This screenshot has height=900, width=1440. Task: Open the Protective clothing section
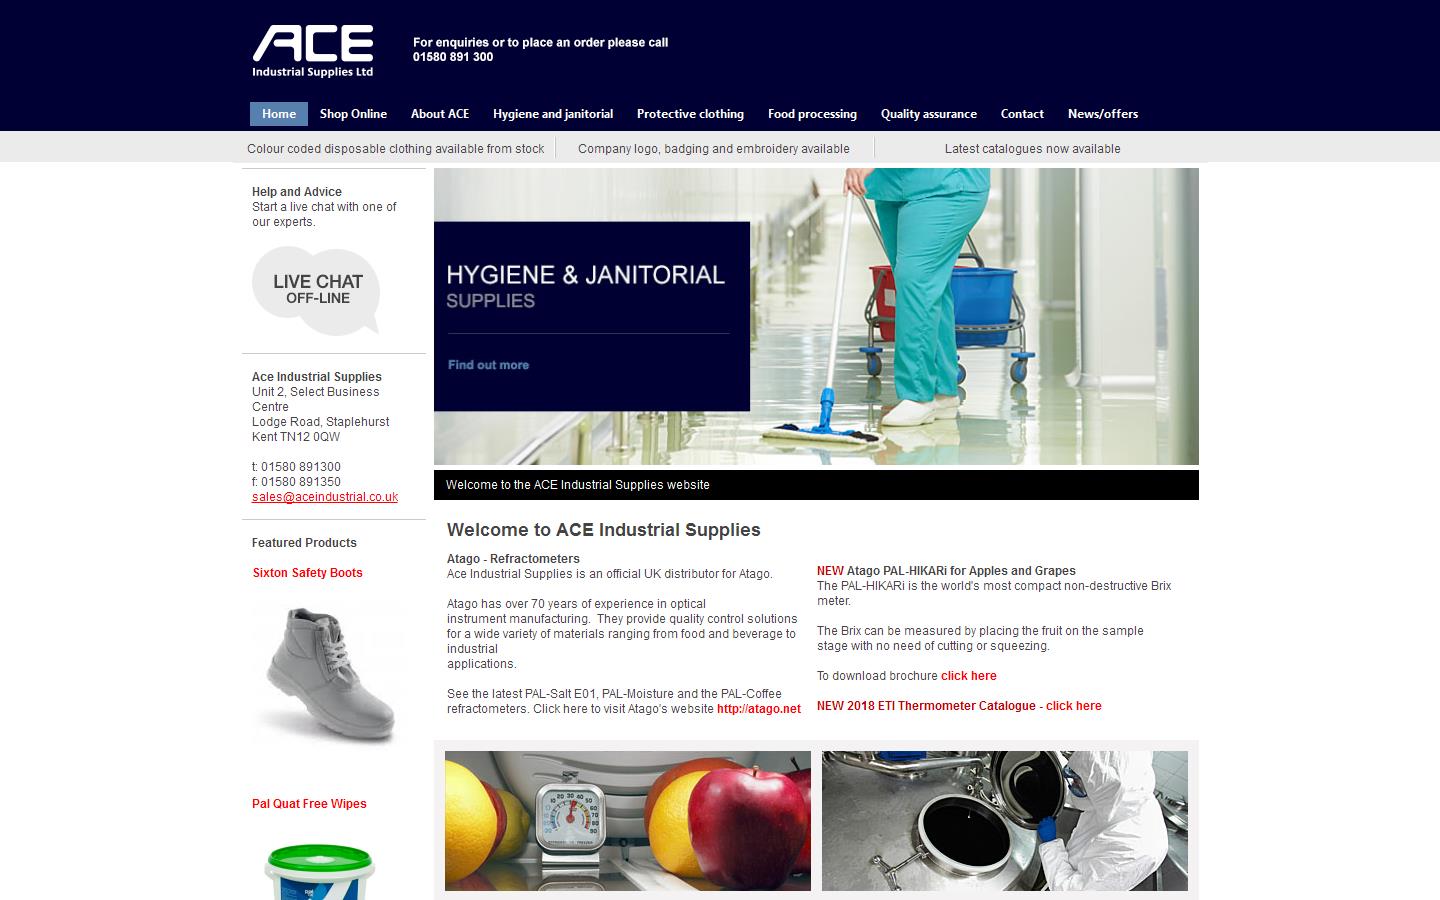click(689, 113)
